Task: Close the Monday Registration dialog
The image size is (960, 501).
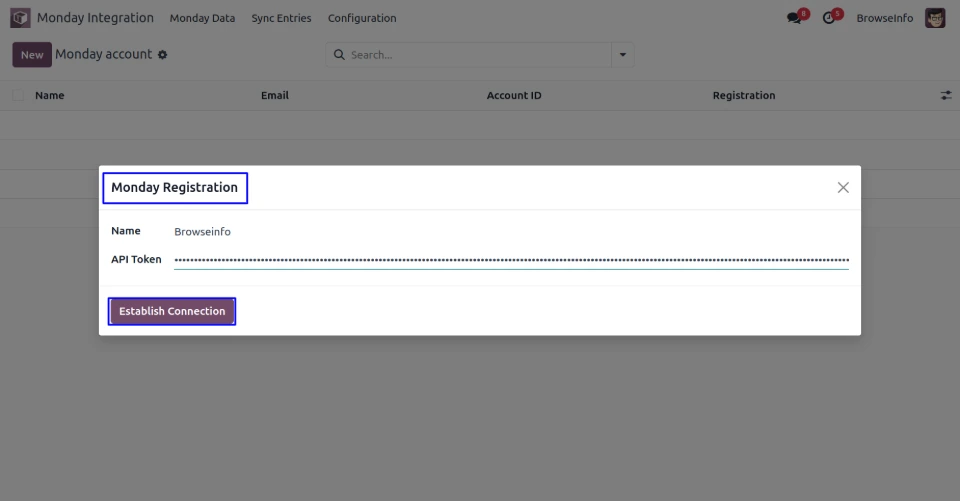Action: [x=843, y=188]
